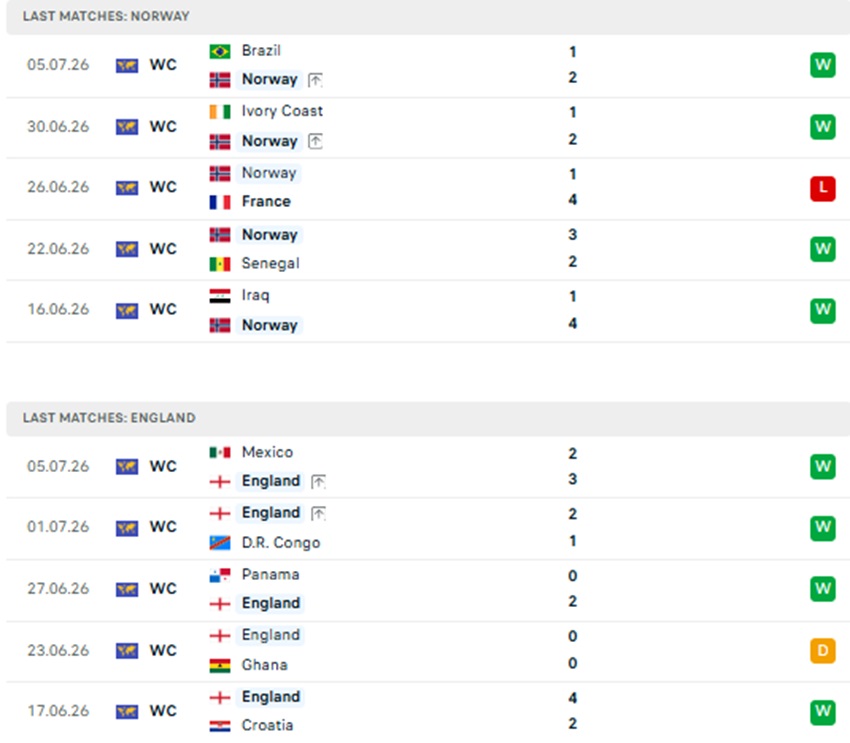Click the Mexico flag icon
Viewport: 850px width, 743px height.
[220, 452]
